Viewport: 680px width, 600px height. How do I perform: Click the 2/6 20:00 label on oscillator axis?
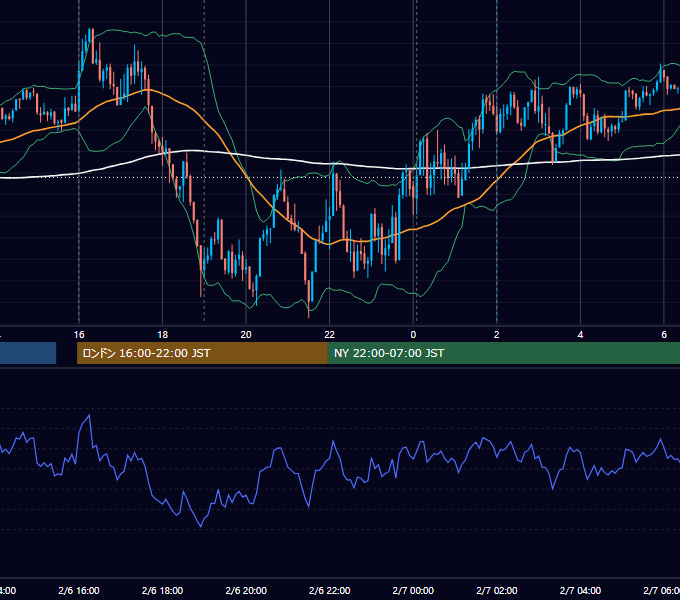[x=246, y=590]
